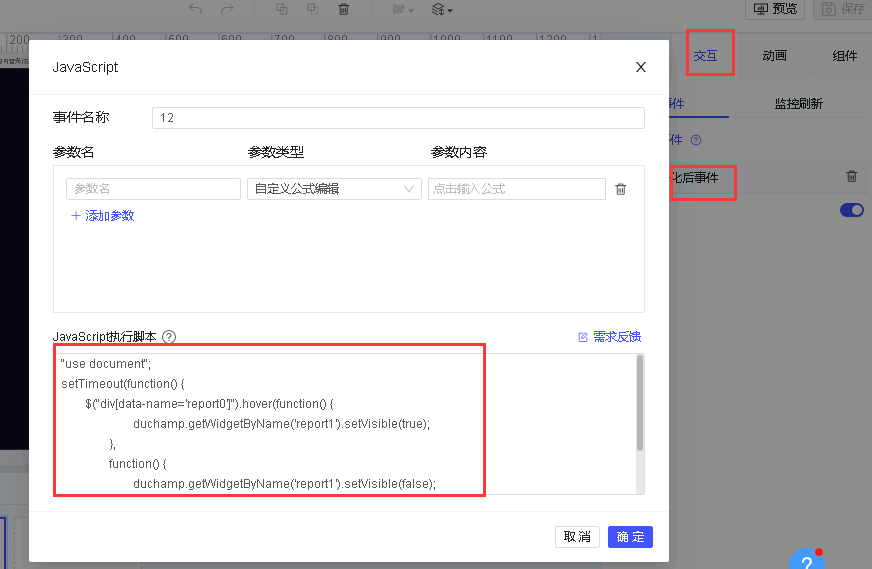This screenshot has height=569, width=872.
Task: Click the 确定 button
Action: [x=630, y=537]
